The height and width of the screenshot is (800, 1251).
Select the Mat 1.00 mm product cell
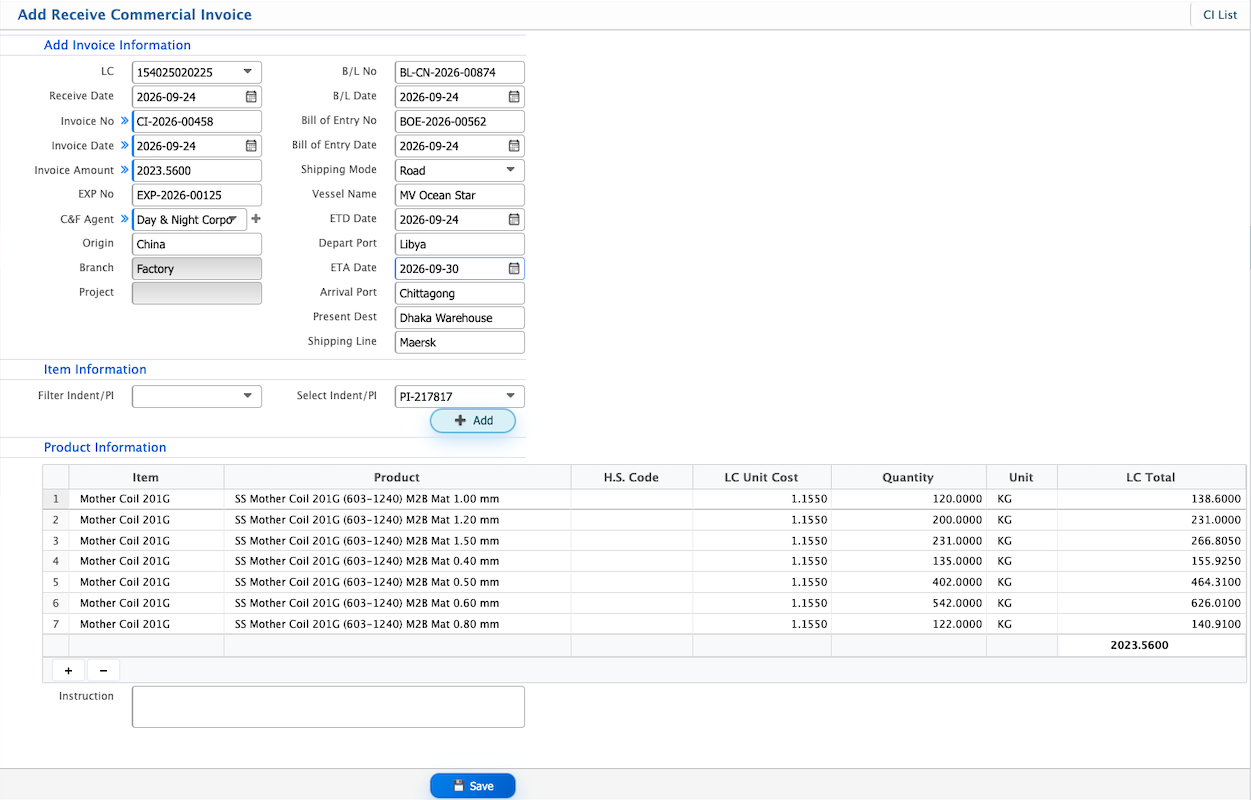397,499
